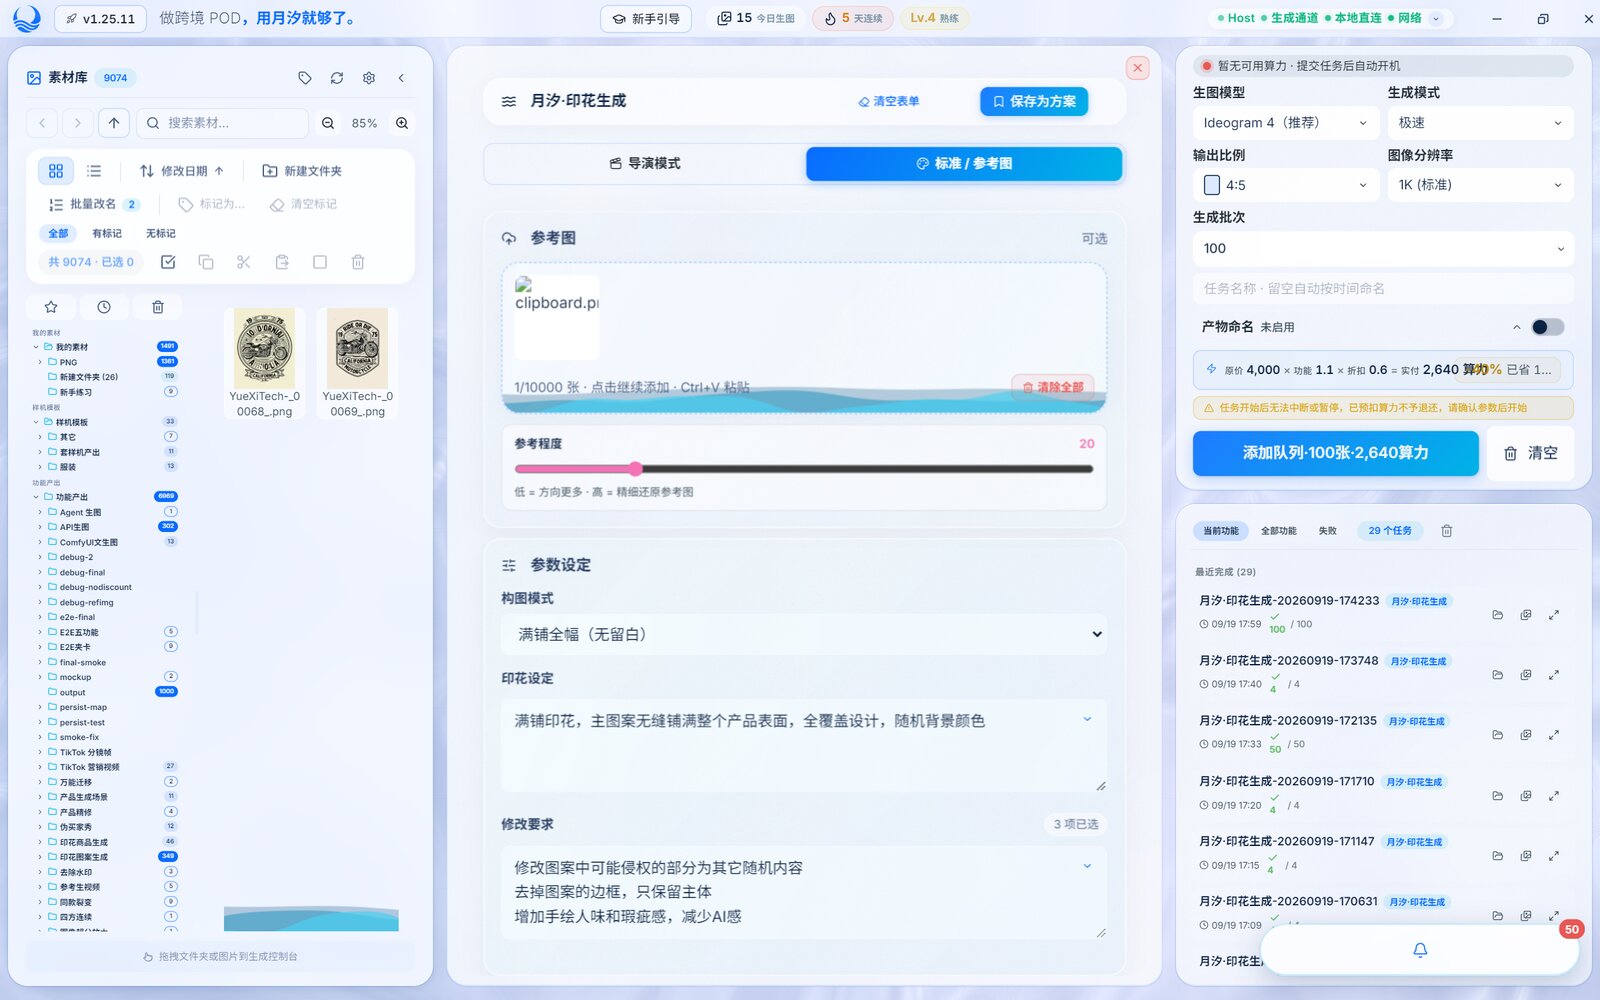This screenshot has width=1600, height=1000.
Task: Open the 新手引导 guide button
Action: pos(646,18)
